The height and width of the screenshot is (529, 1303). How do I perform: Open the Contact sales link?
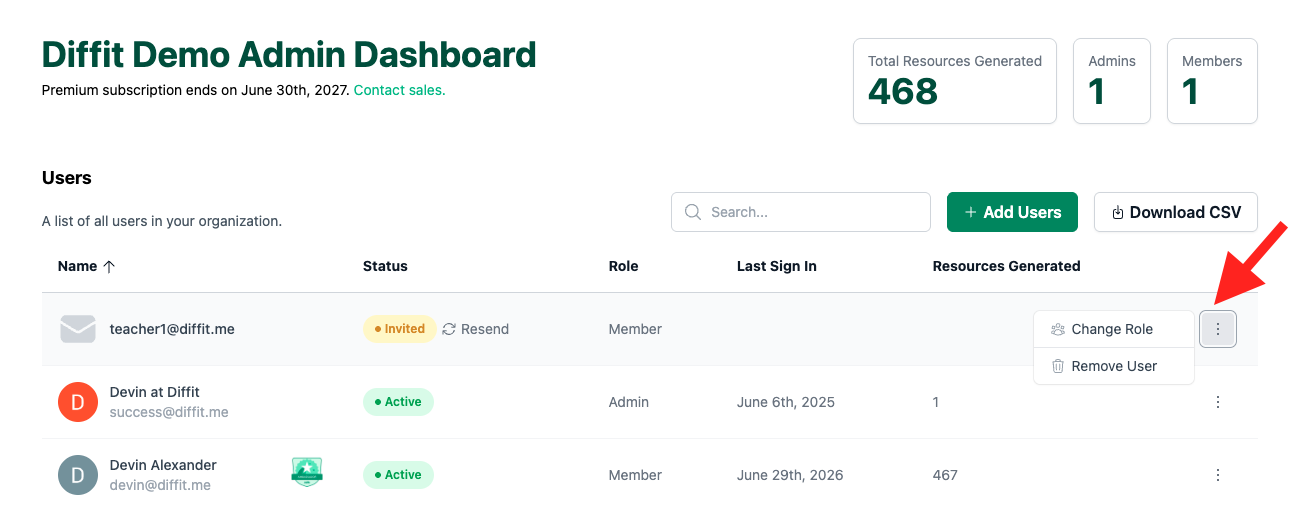(x=399, y=90)
